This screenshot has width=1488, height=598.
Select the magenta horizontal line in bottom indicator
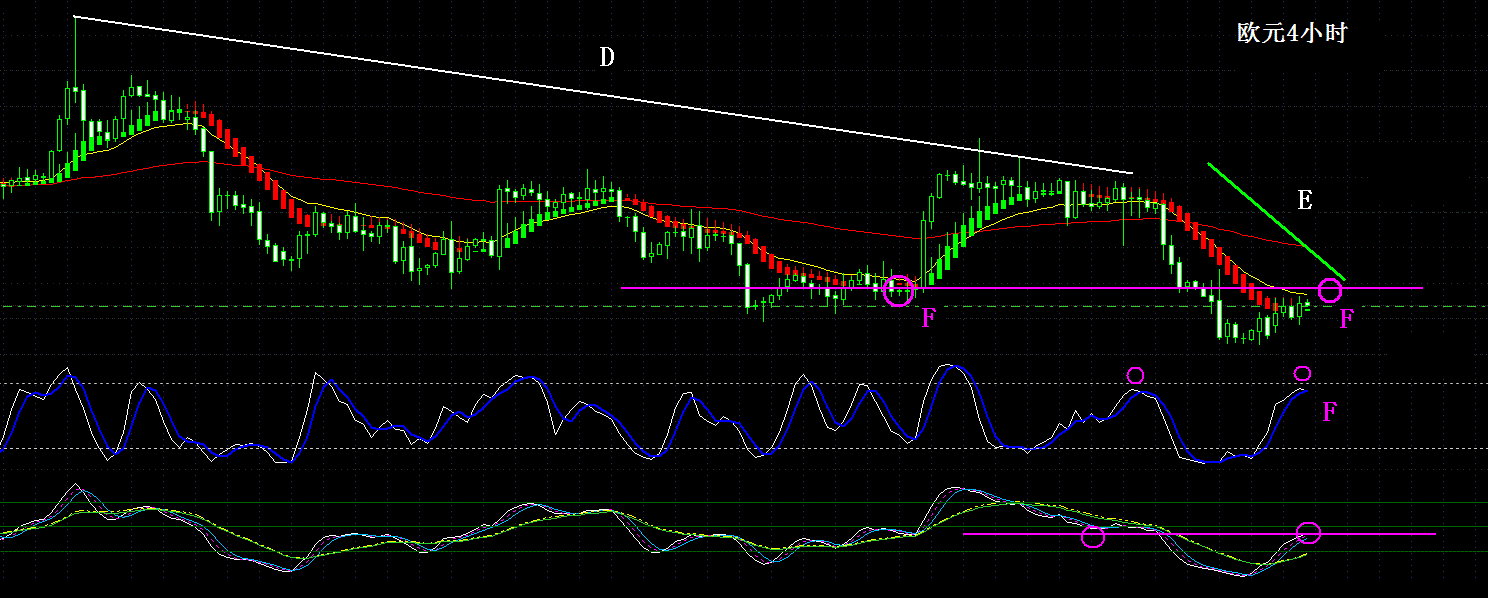tap(1199, 534)
